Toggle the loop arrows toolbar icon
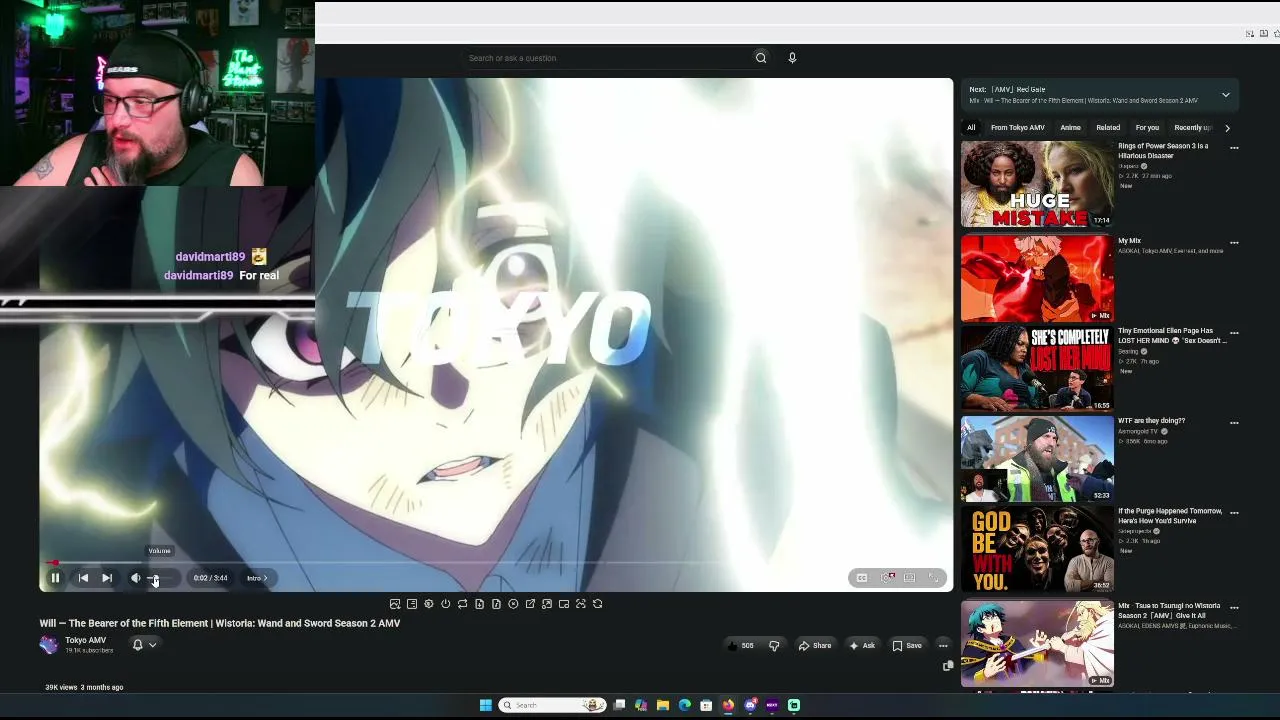 pyautogui.click(x=463, y=604)
